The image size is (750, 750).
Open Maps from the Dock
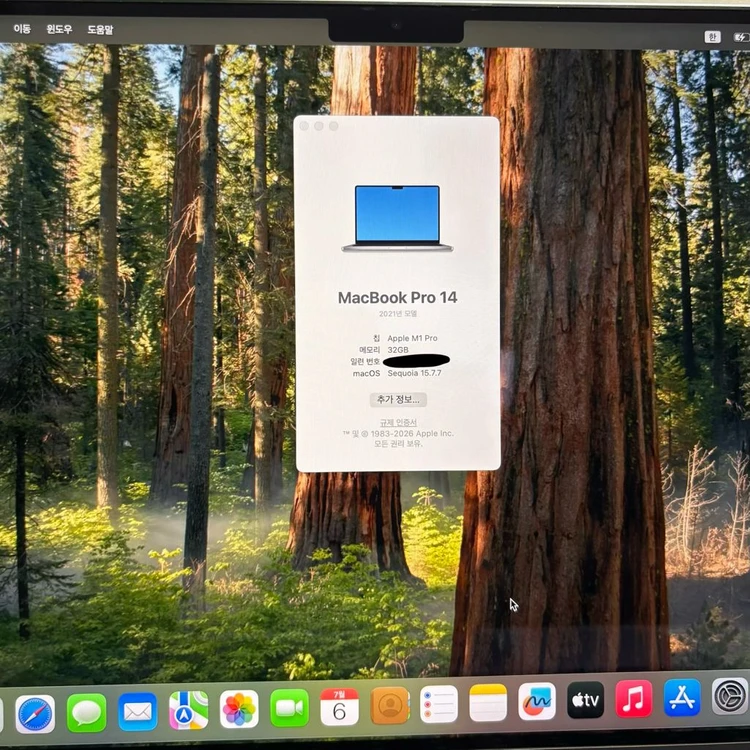(x=188, y=710)
